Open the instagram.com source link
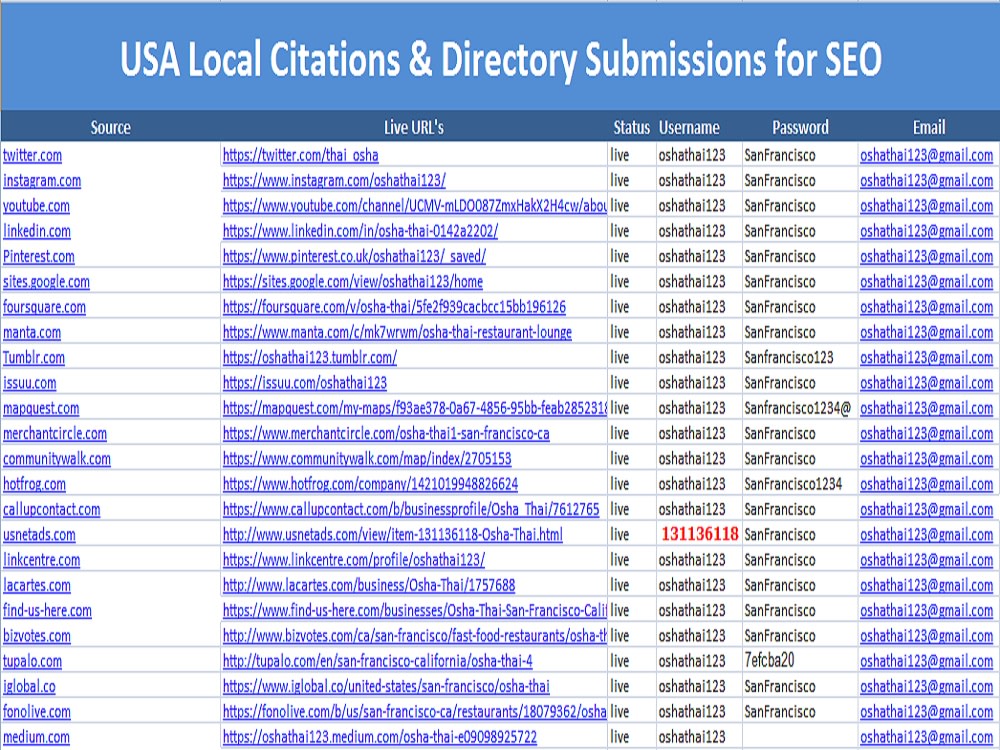 [x=42, y=180]
